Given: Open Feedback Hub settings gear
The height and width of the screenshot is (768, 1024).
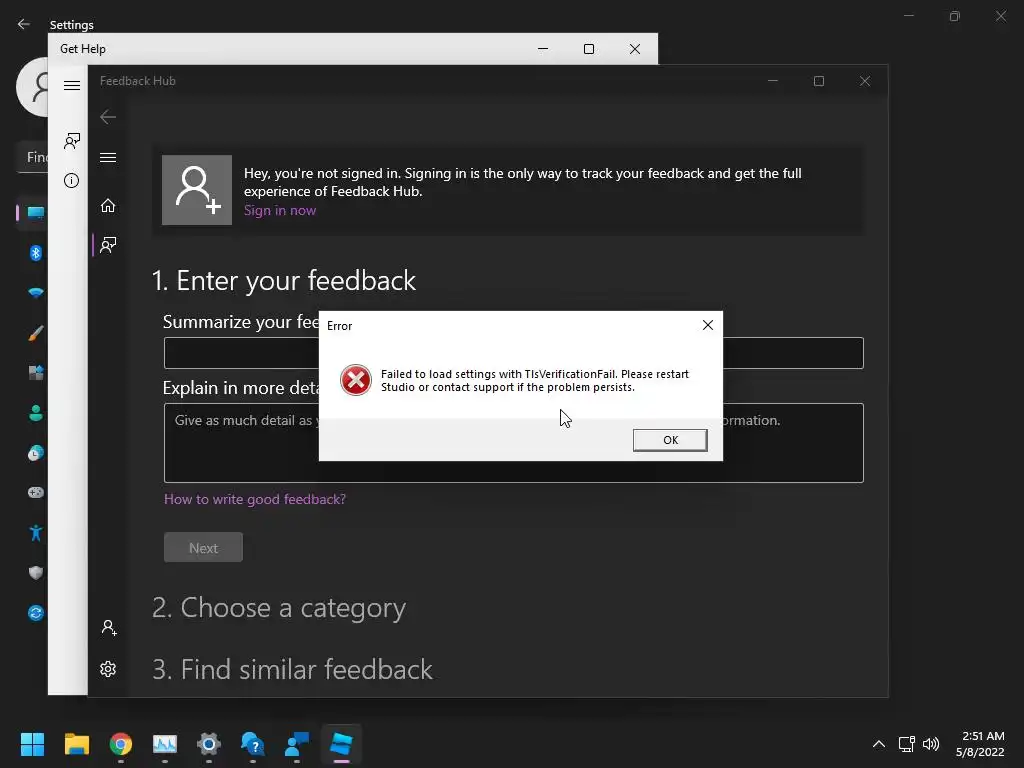Looking at the screenshot, I should [108, 669].
